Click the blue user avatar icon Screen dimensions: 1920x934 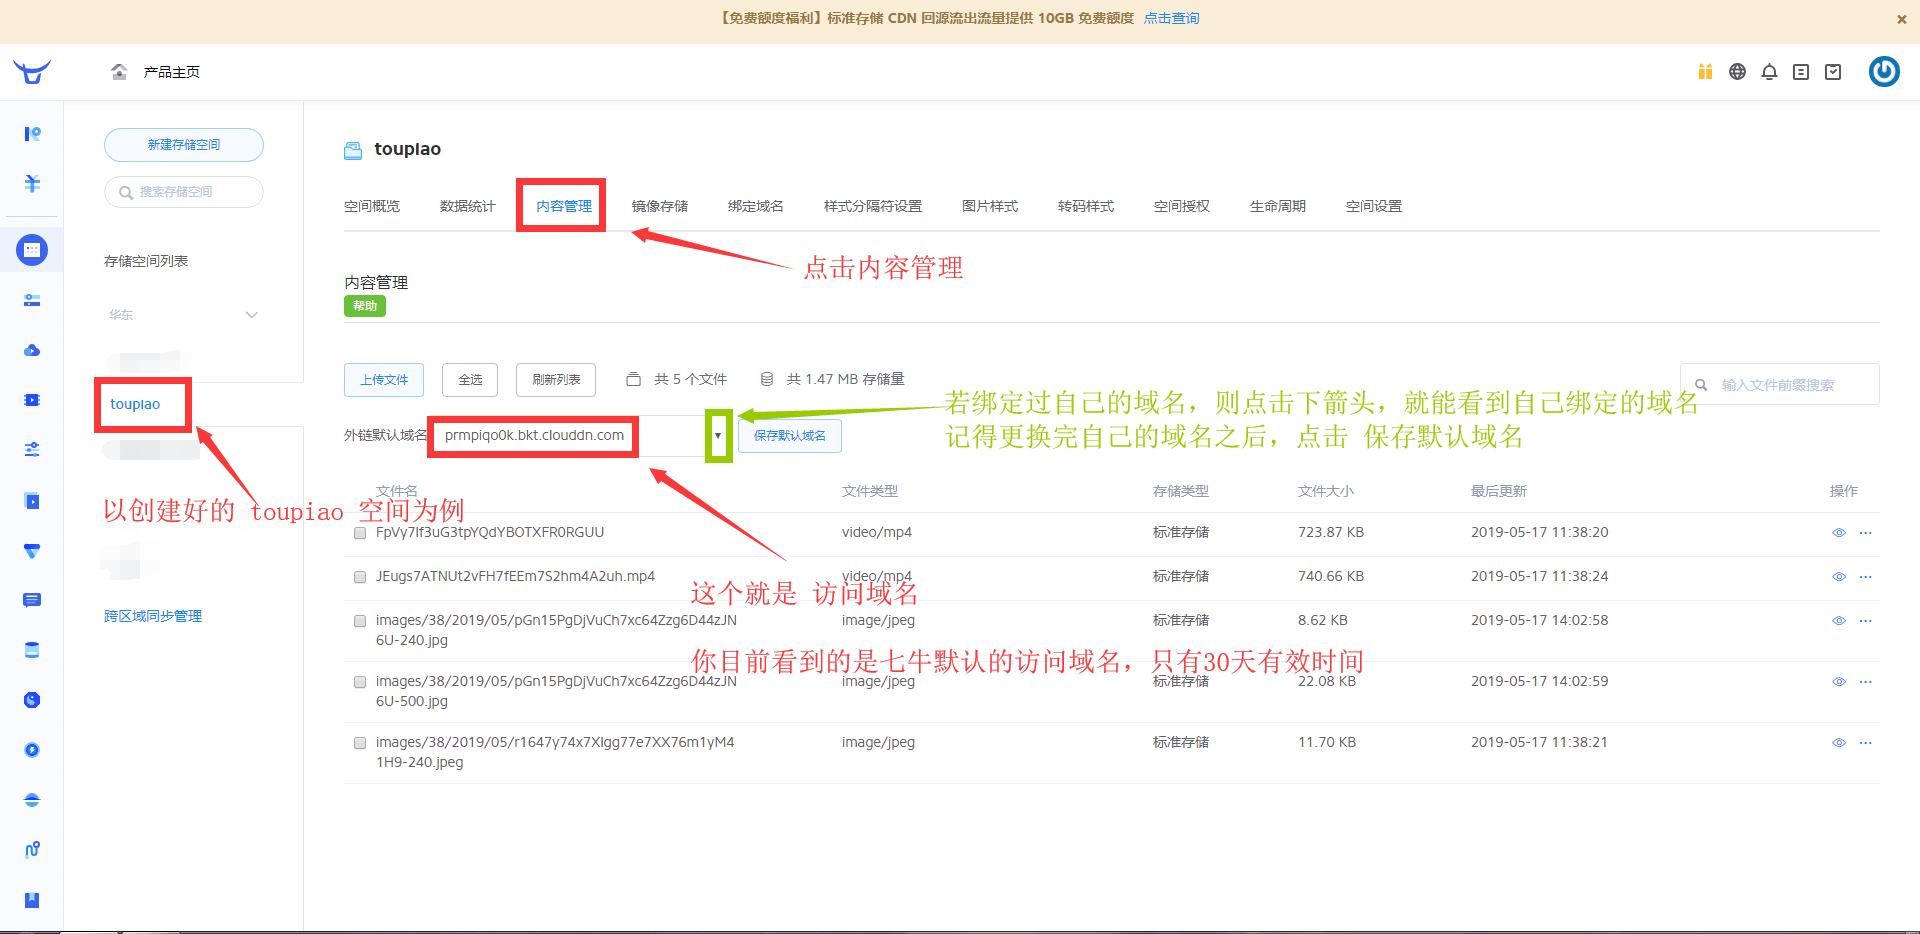tap(1884, 72)
